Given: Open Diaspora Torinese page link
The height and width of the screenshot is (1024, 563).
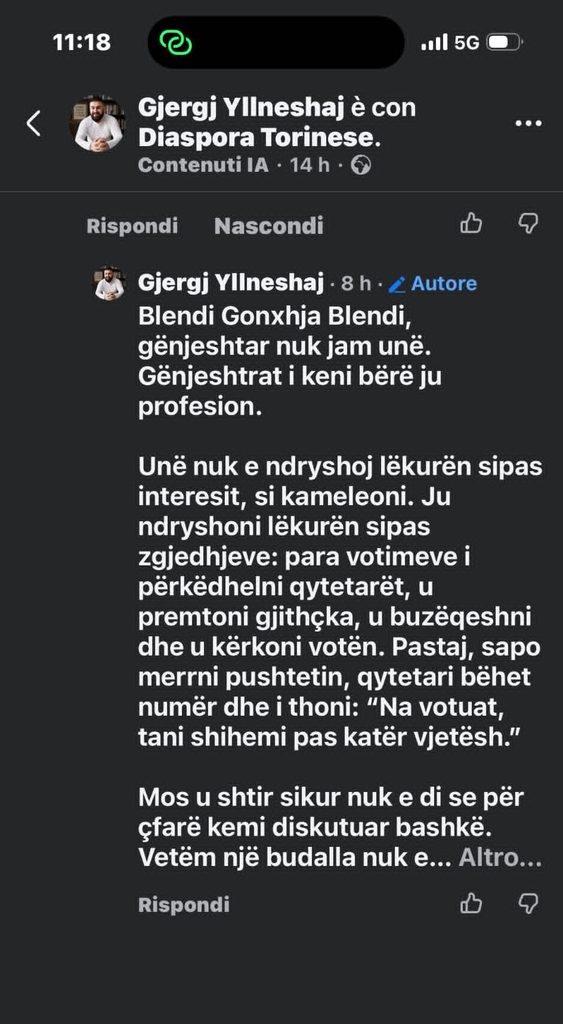Looking at the screenshot, I should (259, 138).
